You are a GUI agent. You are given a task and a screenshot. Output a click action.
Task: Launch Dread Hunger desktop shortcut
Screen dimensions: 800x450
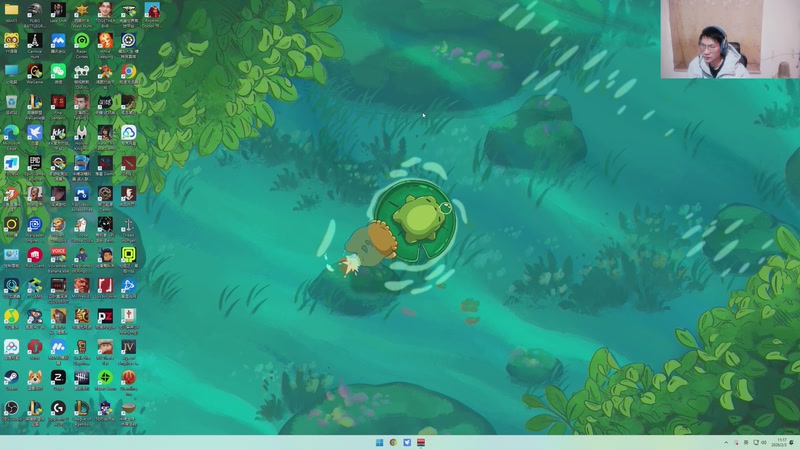pyautogui.click(x=129, y=224)
